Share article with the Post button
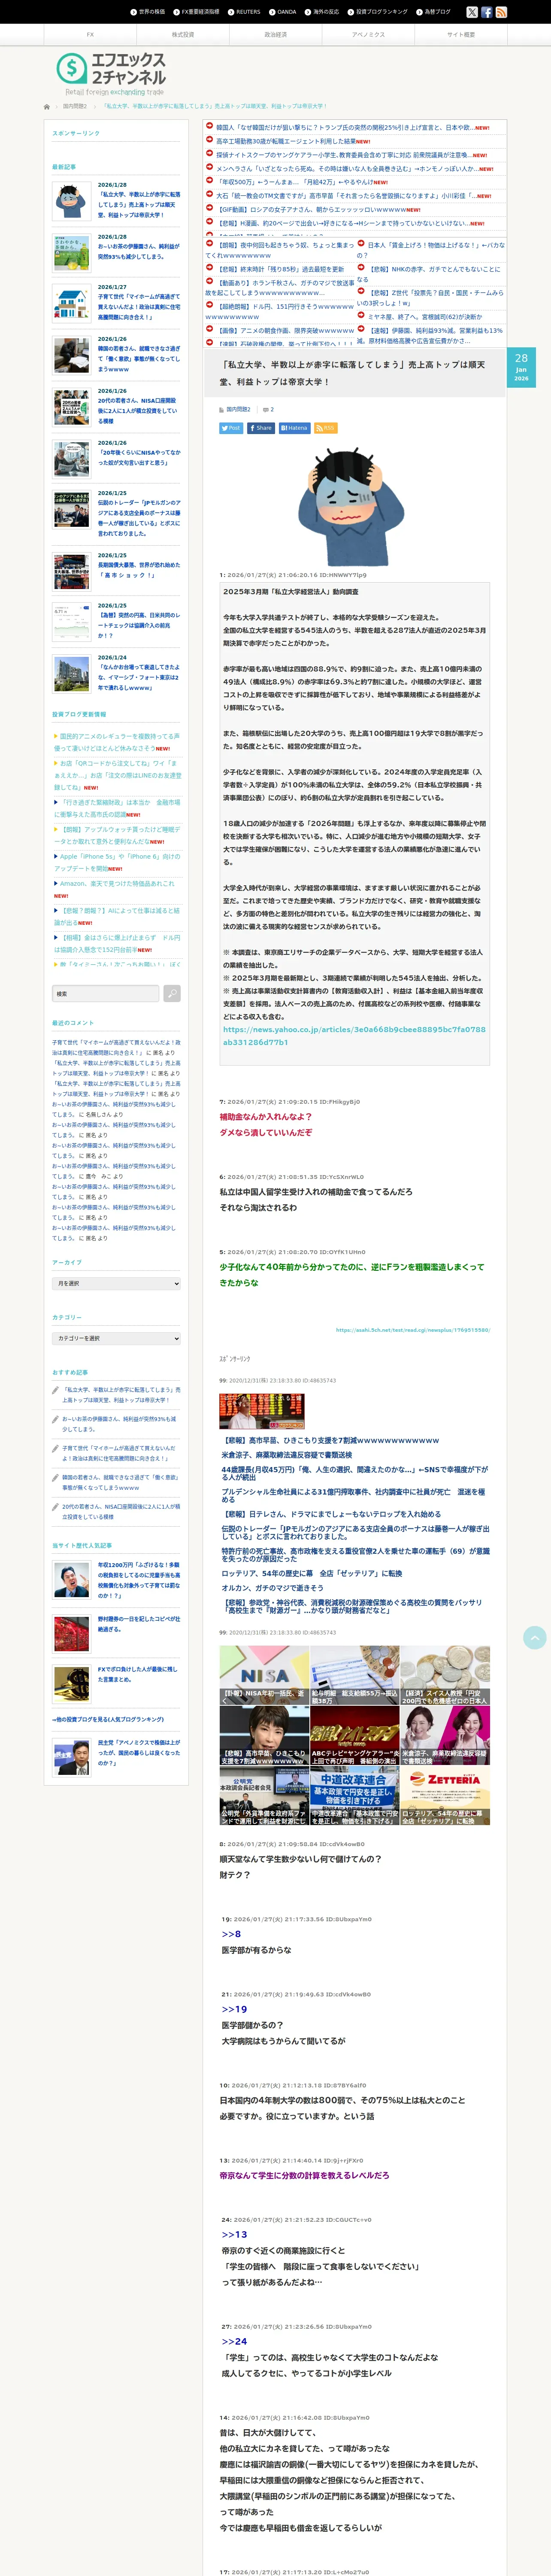The width and height of the screenshot is (551, 2576). coord(231,428)
